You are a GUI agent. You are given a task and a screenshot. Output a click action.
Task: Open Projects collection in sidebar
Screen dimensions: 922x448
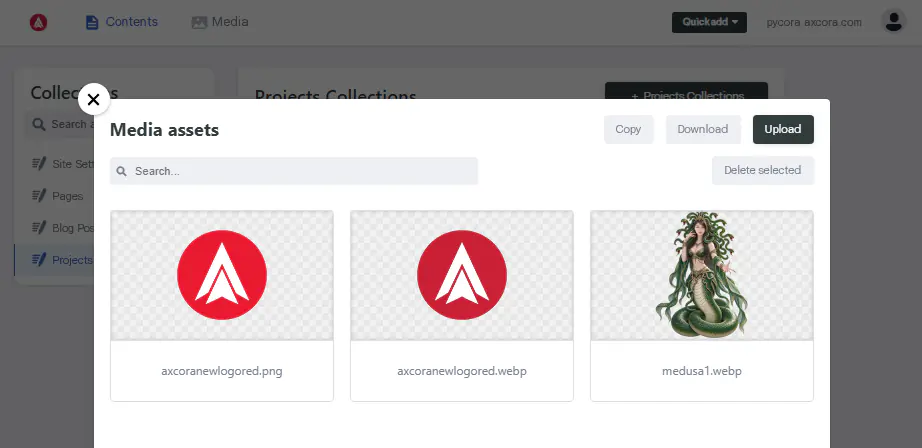tap(54, 260)
